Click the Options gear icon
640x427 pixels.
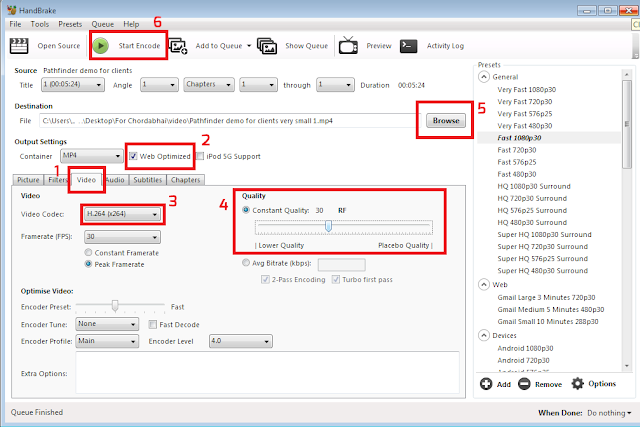578,383
